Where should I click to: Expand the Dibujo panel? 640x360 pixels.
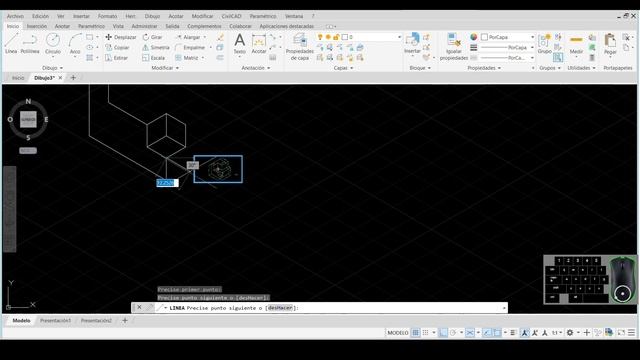(52, 68)
